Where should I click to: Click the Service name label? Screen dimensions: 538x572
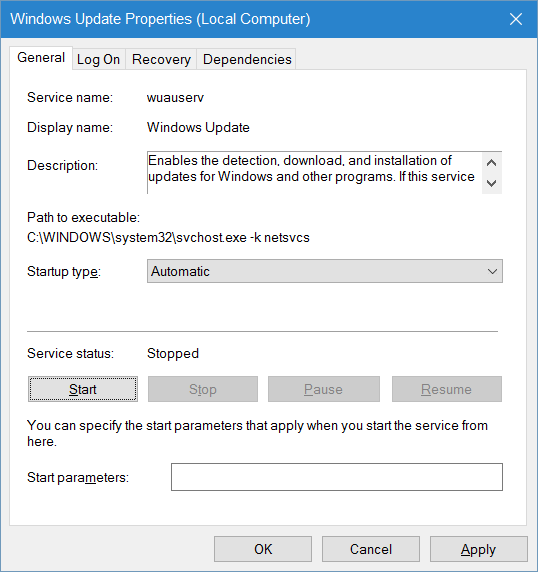click(70, 98)
